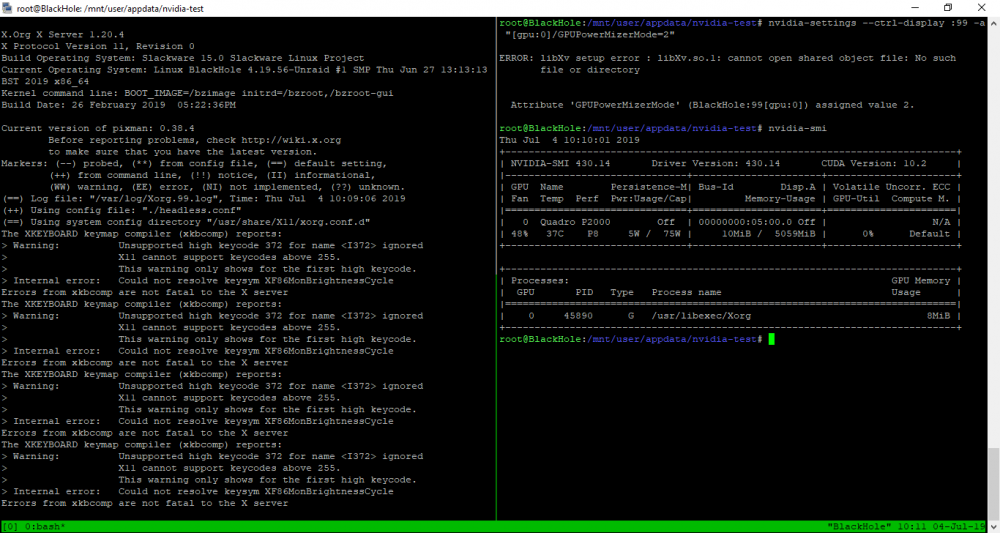The image size is (1000, 533).
Task: Close the PuTTY terminal window
Action: [x=983, y=8]
